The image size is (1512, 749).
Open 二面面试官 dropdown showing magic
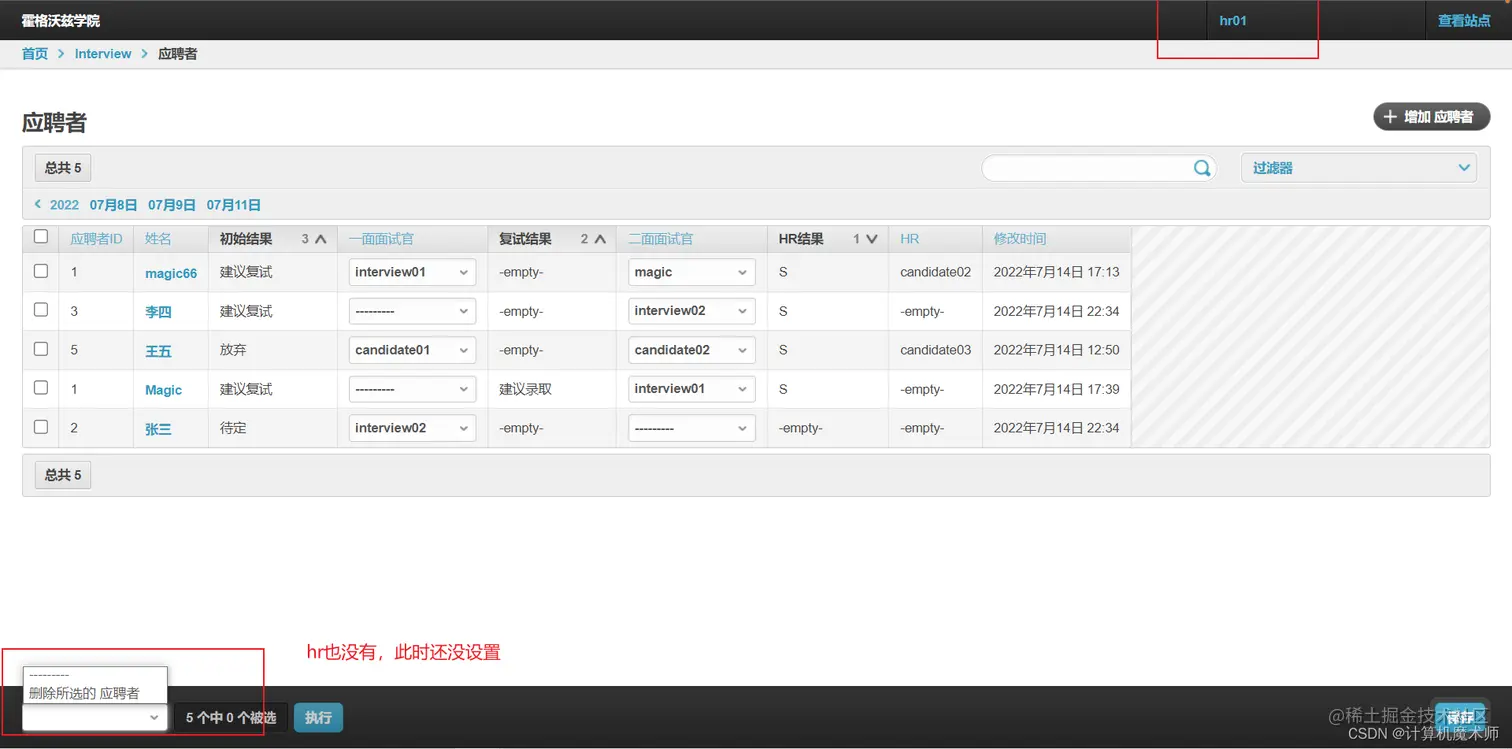tap(691, 272)
